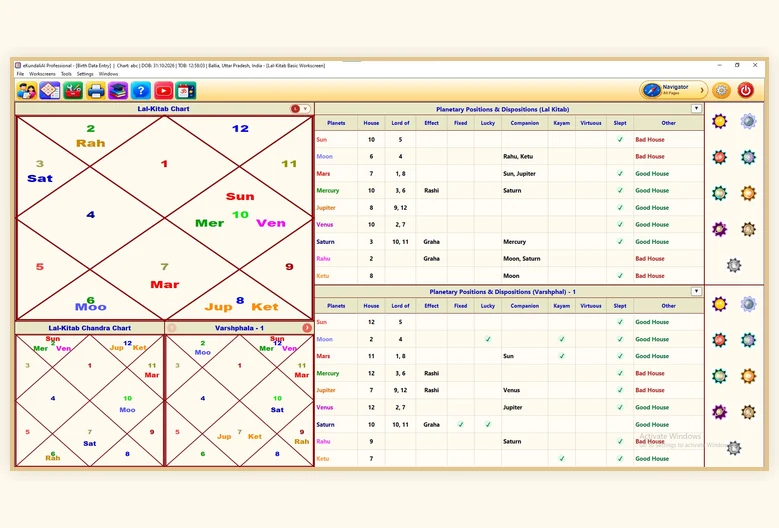This screenshot has height=528, width=779.
Task: Open the Windows menu
Action: tap(108, 74)
